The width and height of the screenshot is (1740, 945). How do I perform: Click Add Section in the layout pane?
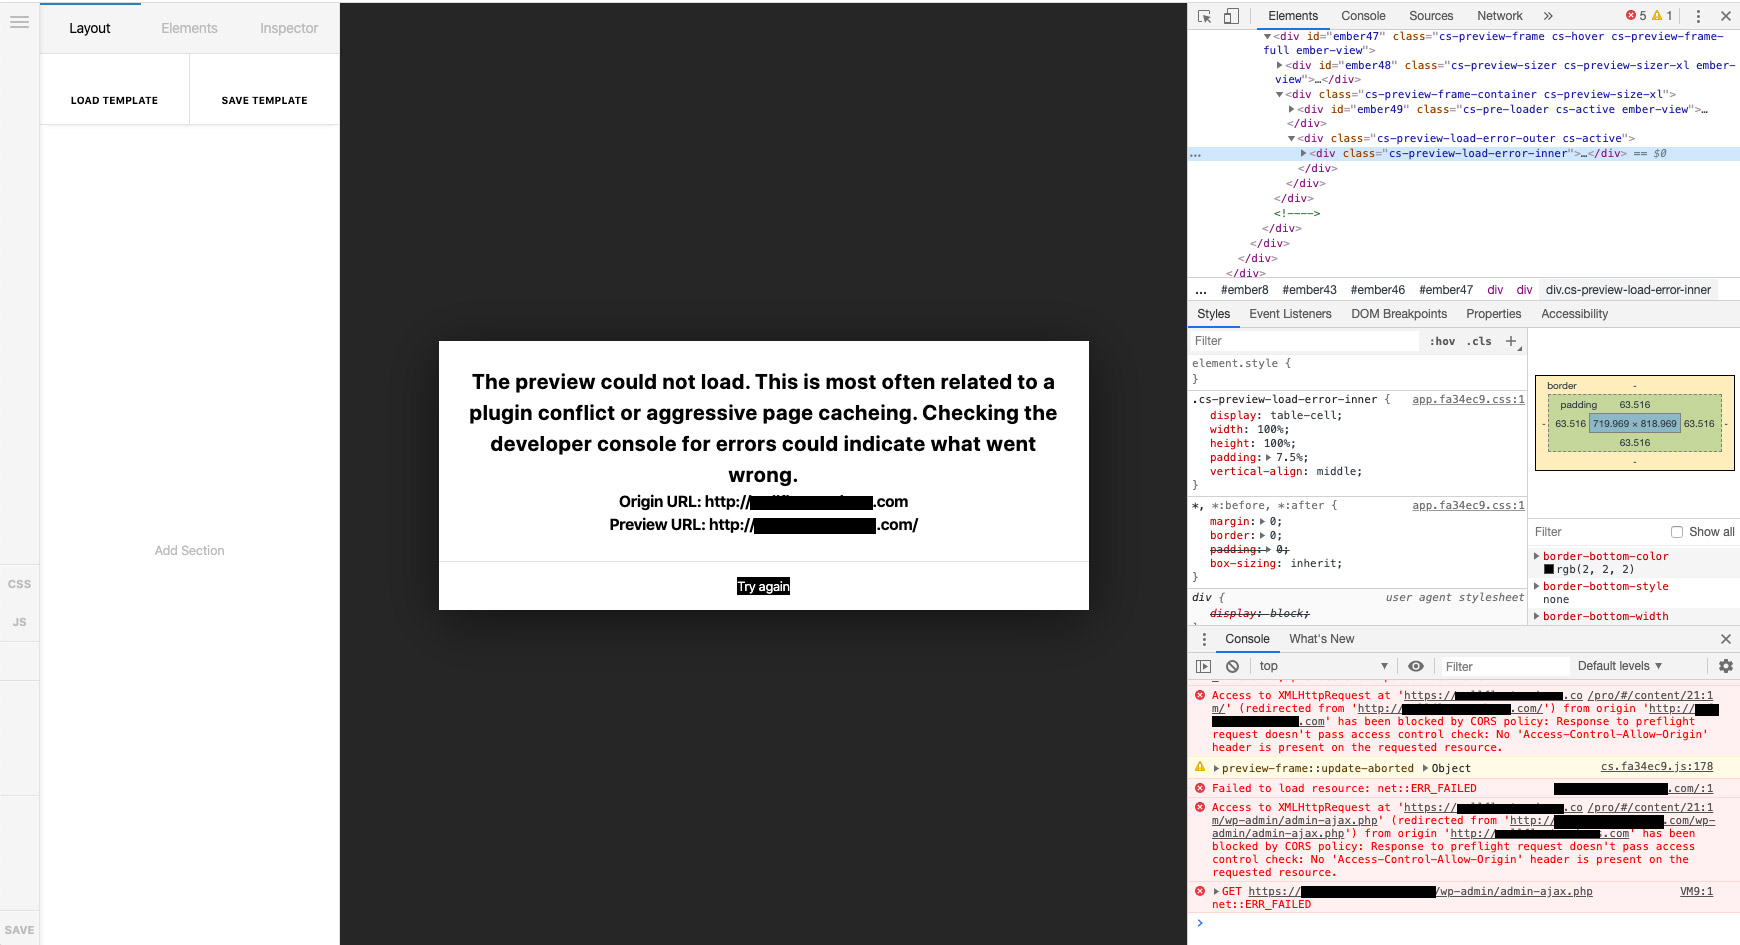coord(190,551)
